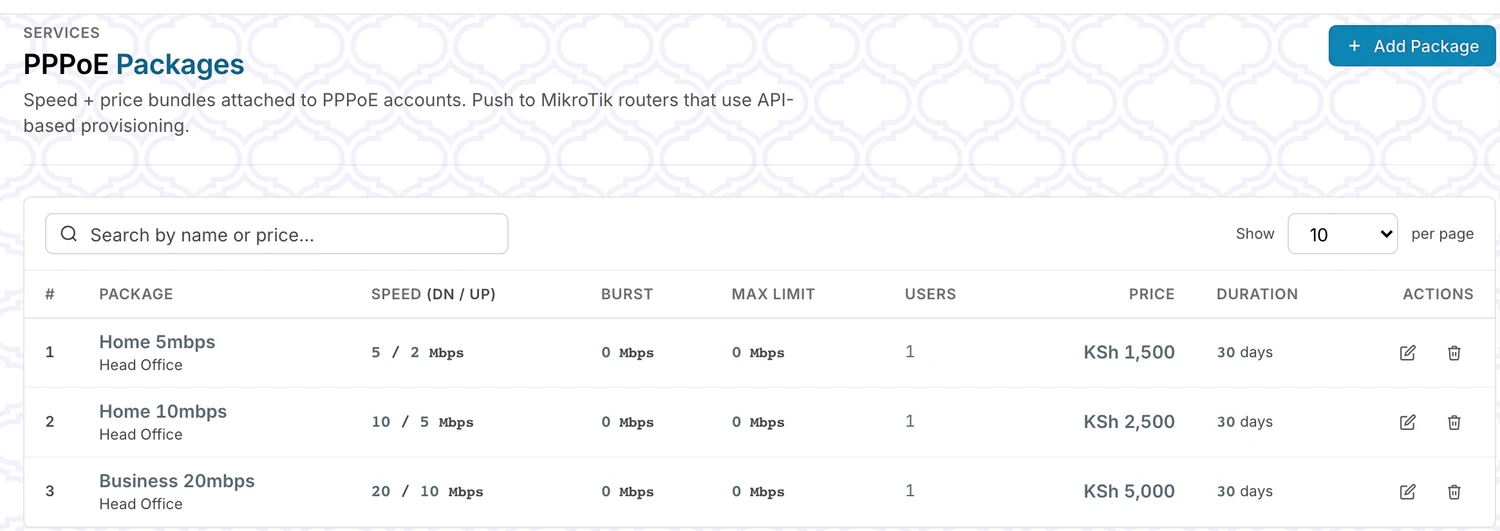Click the USERS column header
Screen dimensions: 1500x531
pos(930,294)
